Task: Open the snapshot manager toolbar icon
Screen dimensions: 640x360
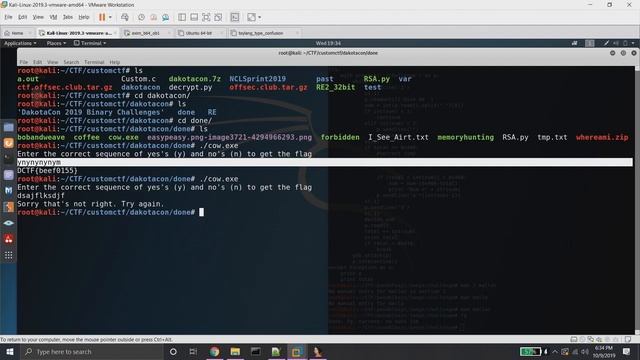Action: [x=165, y=17]
